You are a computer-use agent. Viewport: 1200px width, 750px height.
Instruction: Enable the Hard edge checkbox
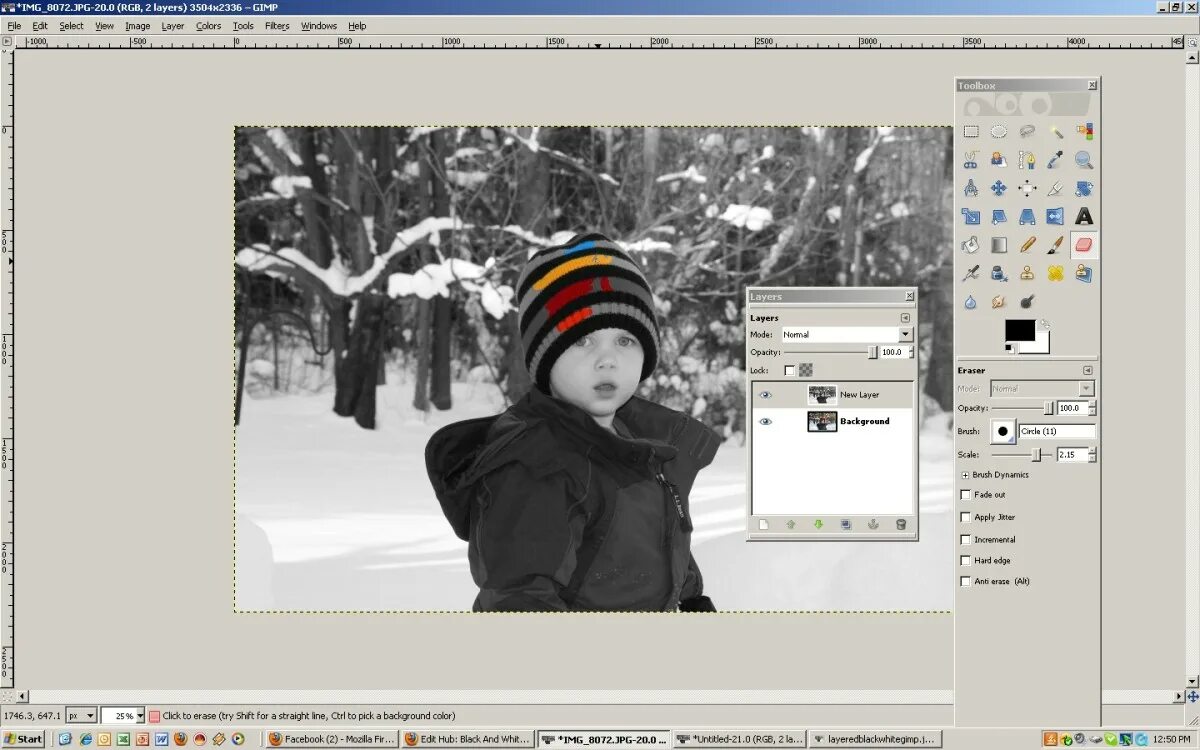click(965, 560)
